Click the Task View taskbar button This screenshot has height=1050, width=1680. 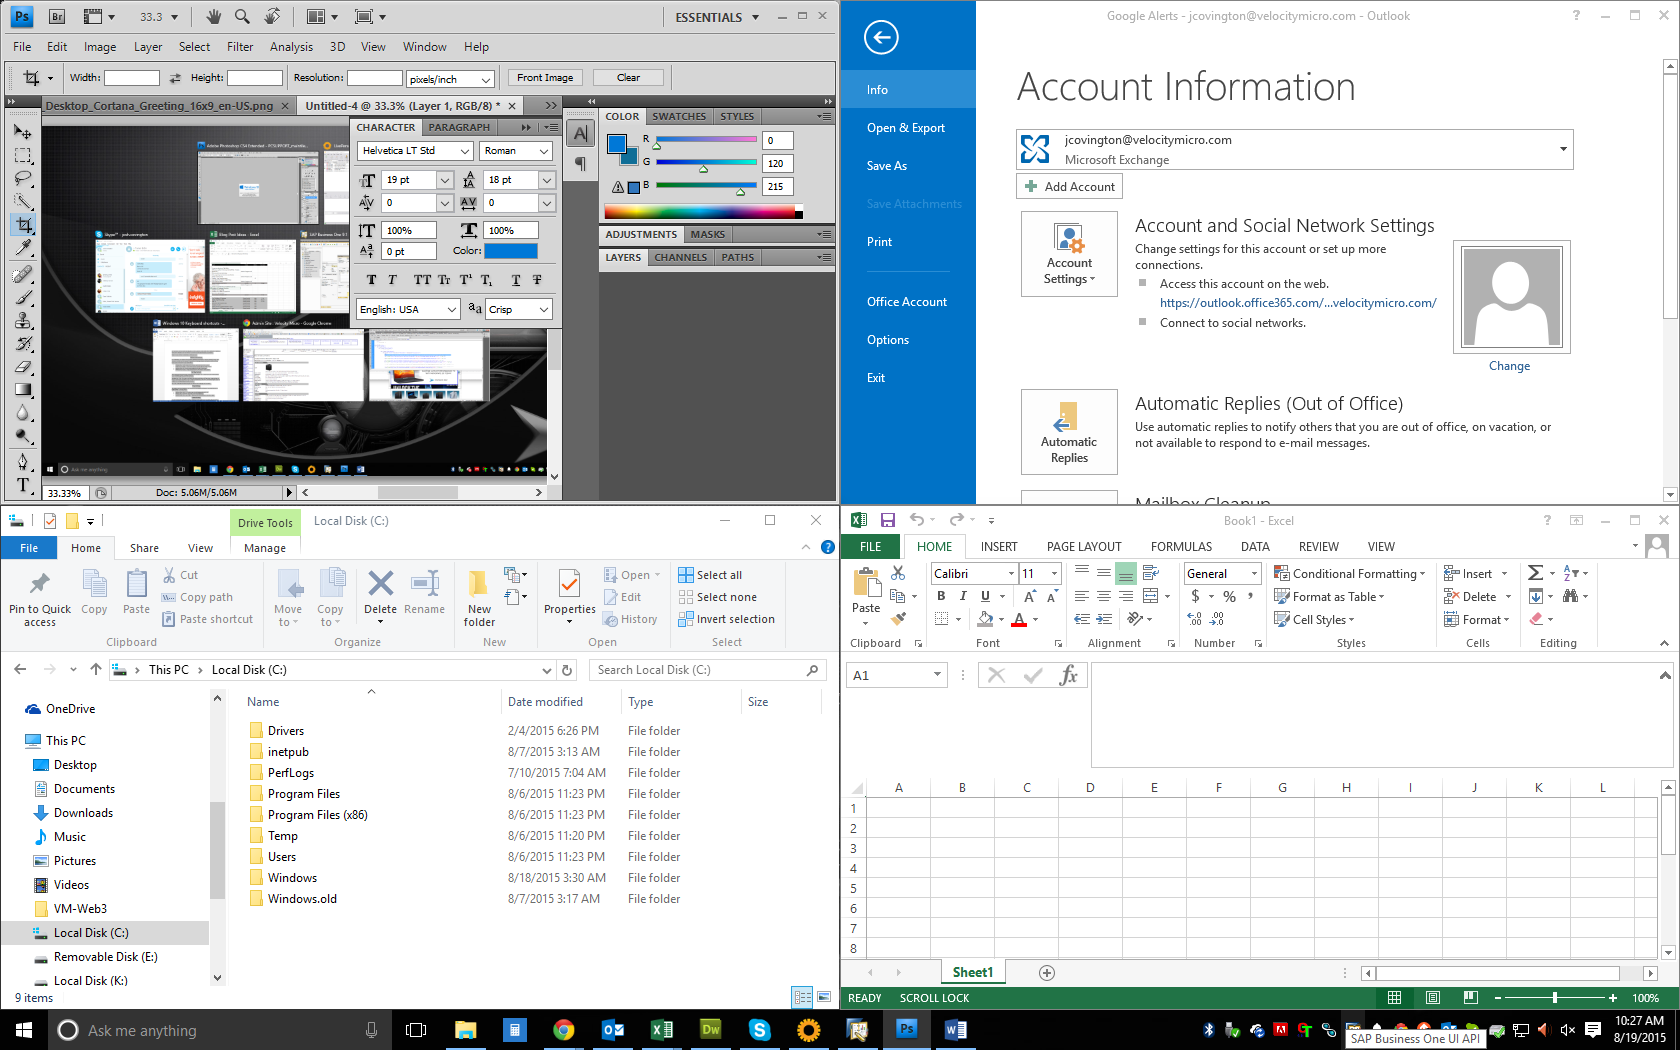(x=416, y=1030)
